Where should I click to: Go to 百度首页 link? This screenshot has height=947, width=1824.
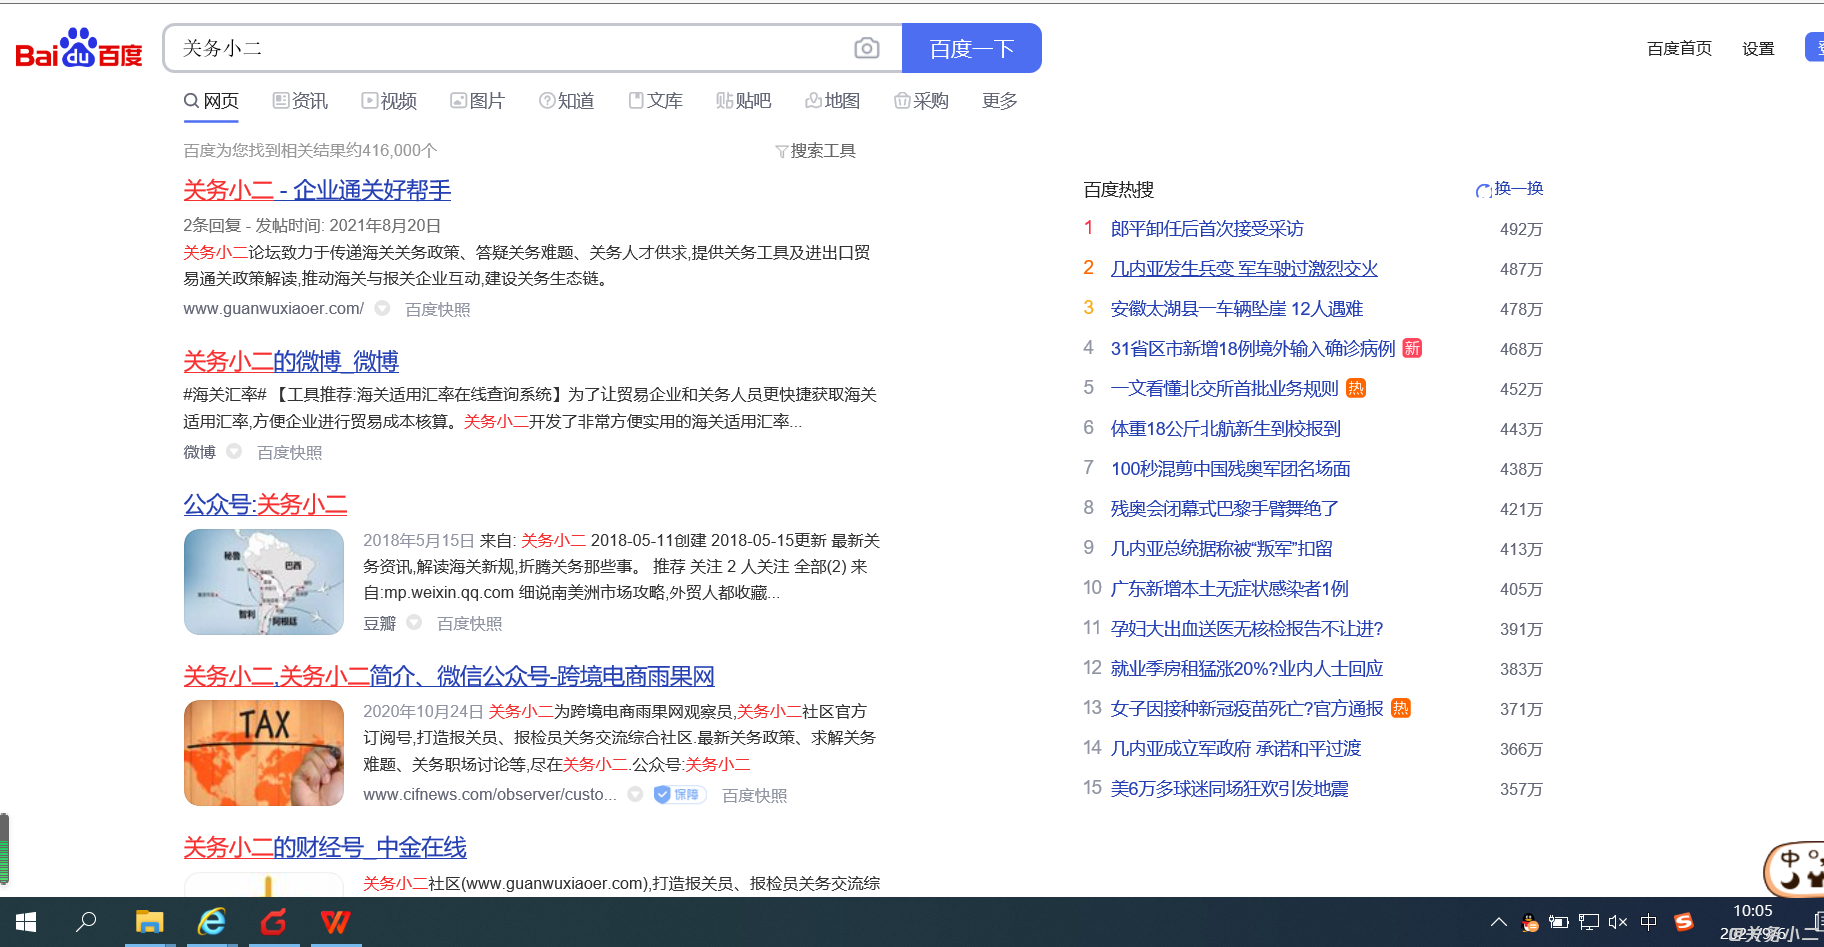point(1679,48)
